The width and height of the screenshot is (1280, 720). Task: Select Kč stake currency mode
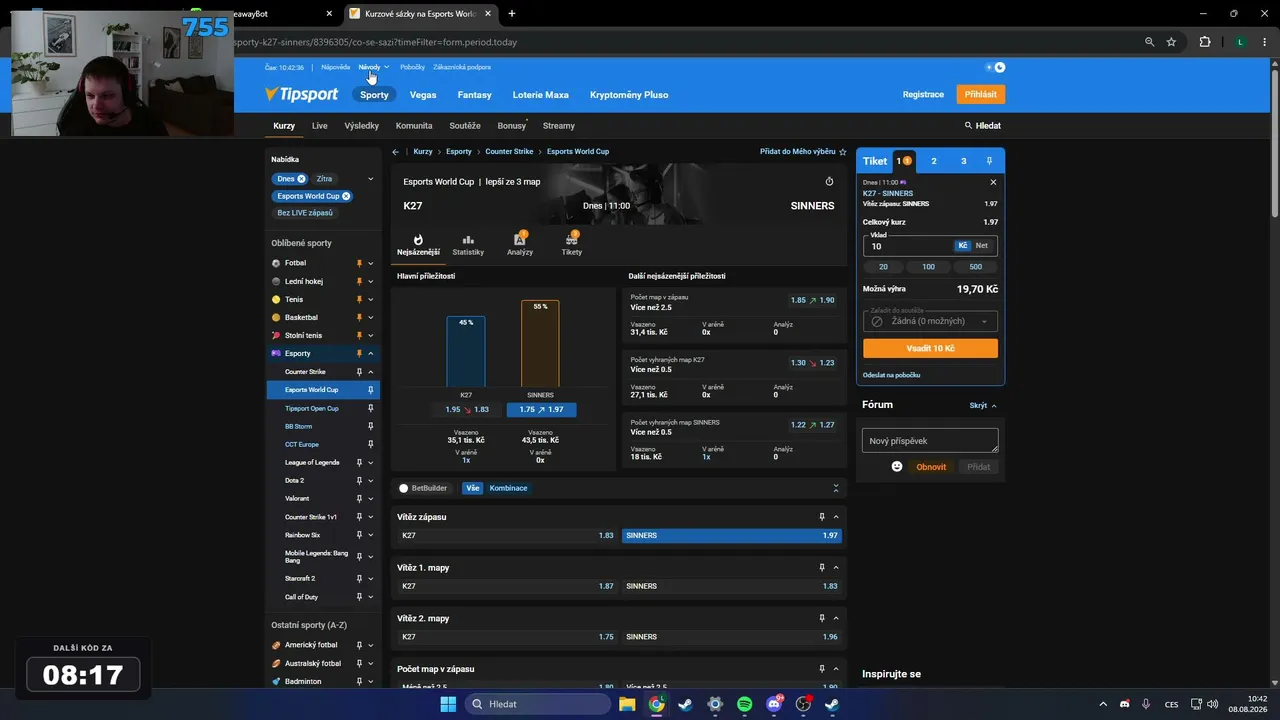(x=963, y=245)
